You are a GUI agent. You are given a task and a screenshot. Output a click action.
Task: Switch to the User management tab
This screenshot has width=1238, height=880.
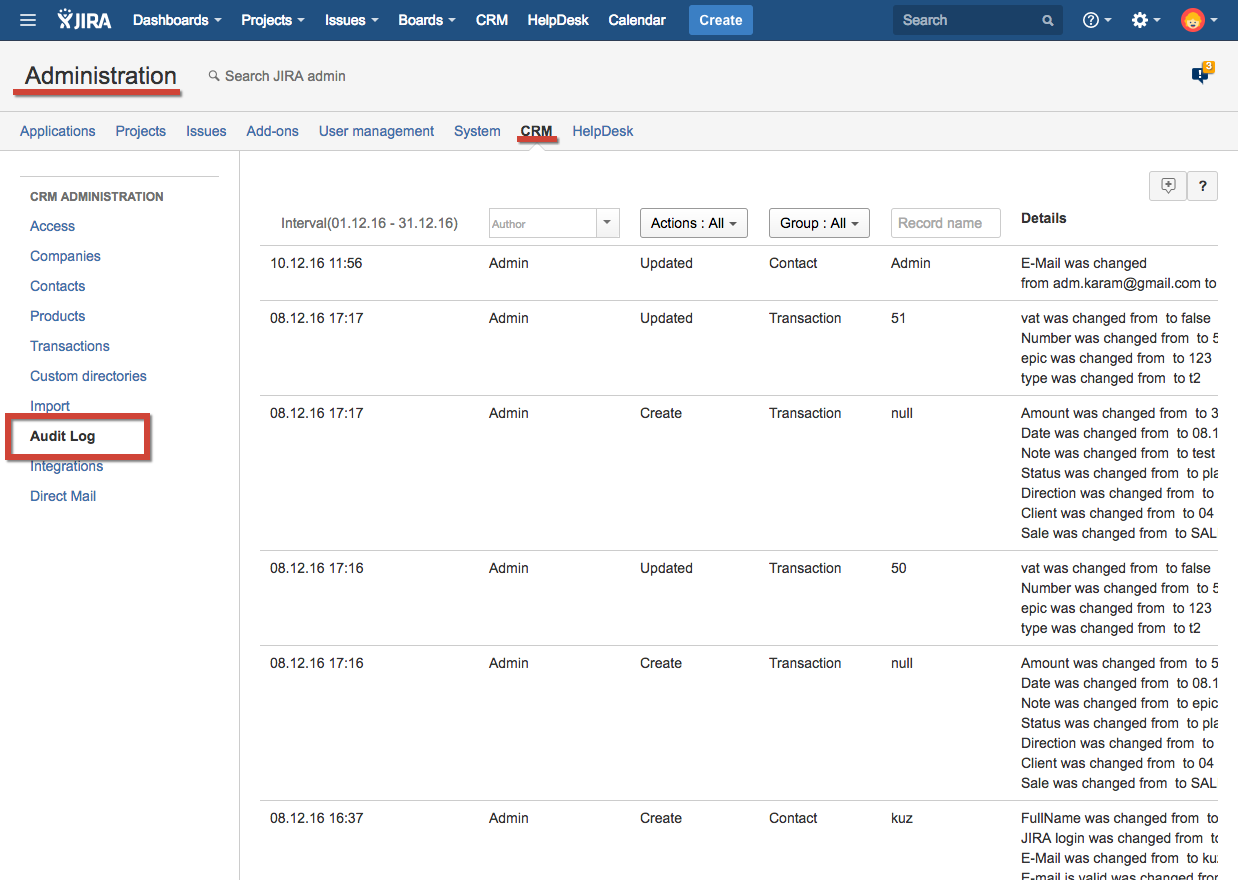pyautogui.click(x=376, y=131)
